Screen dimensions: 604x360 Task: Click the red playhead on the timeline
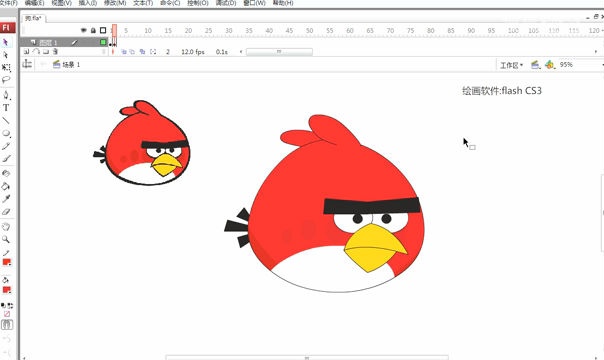click(x=114, y=30)
